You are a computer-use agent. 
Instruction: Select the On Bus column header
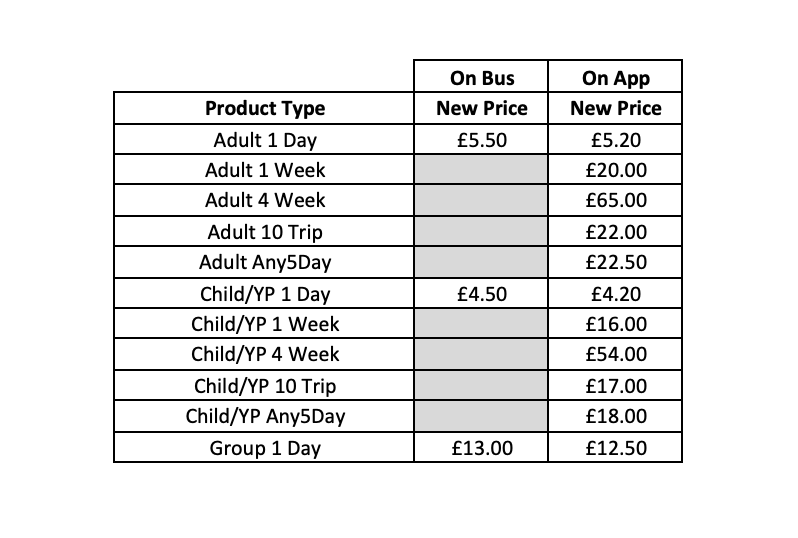(481, 77)
